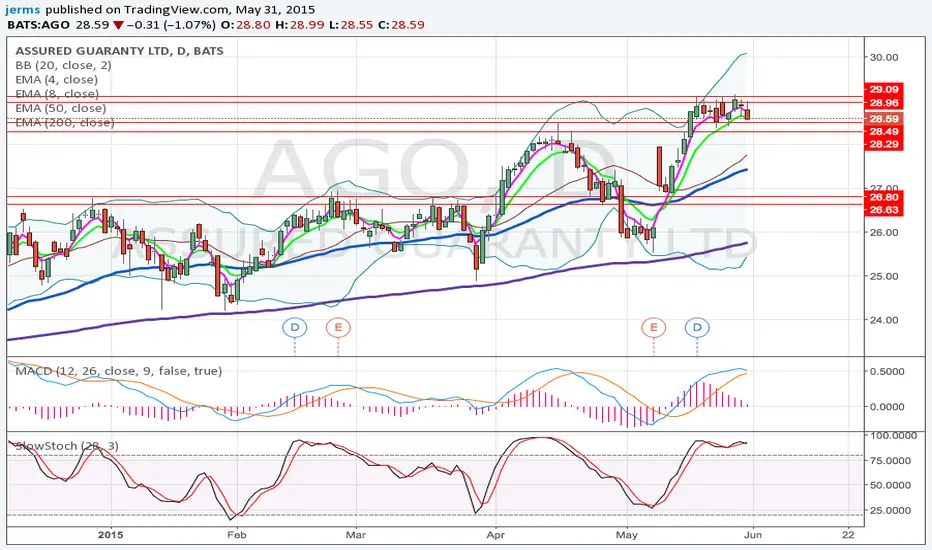Viewport: 932px width, 550px height.
Task: Click the MACD 0.0000 axis value
Action: 887,407
